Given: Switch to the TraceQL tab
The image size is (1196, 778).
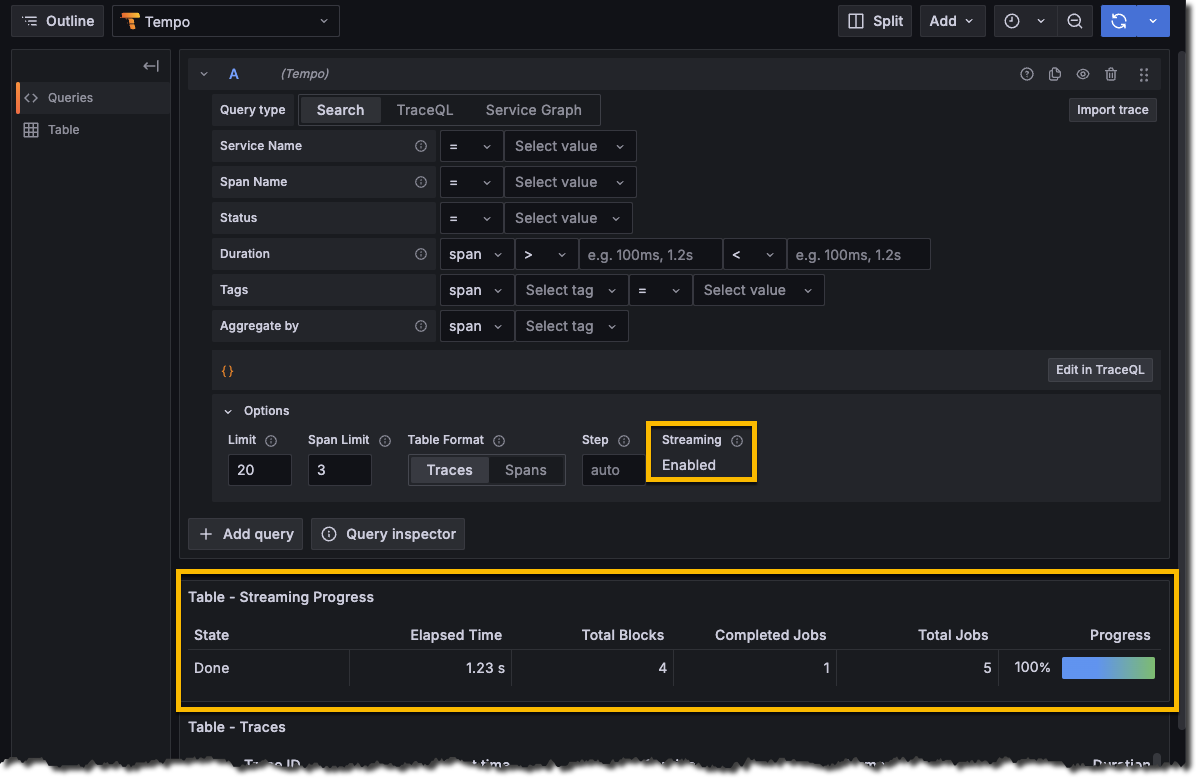Looking at the screenshot, I should click(x=424, y=110).
